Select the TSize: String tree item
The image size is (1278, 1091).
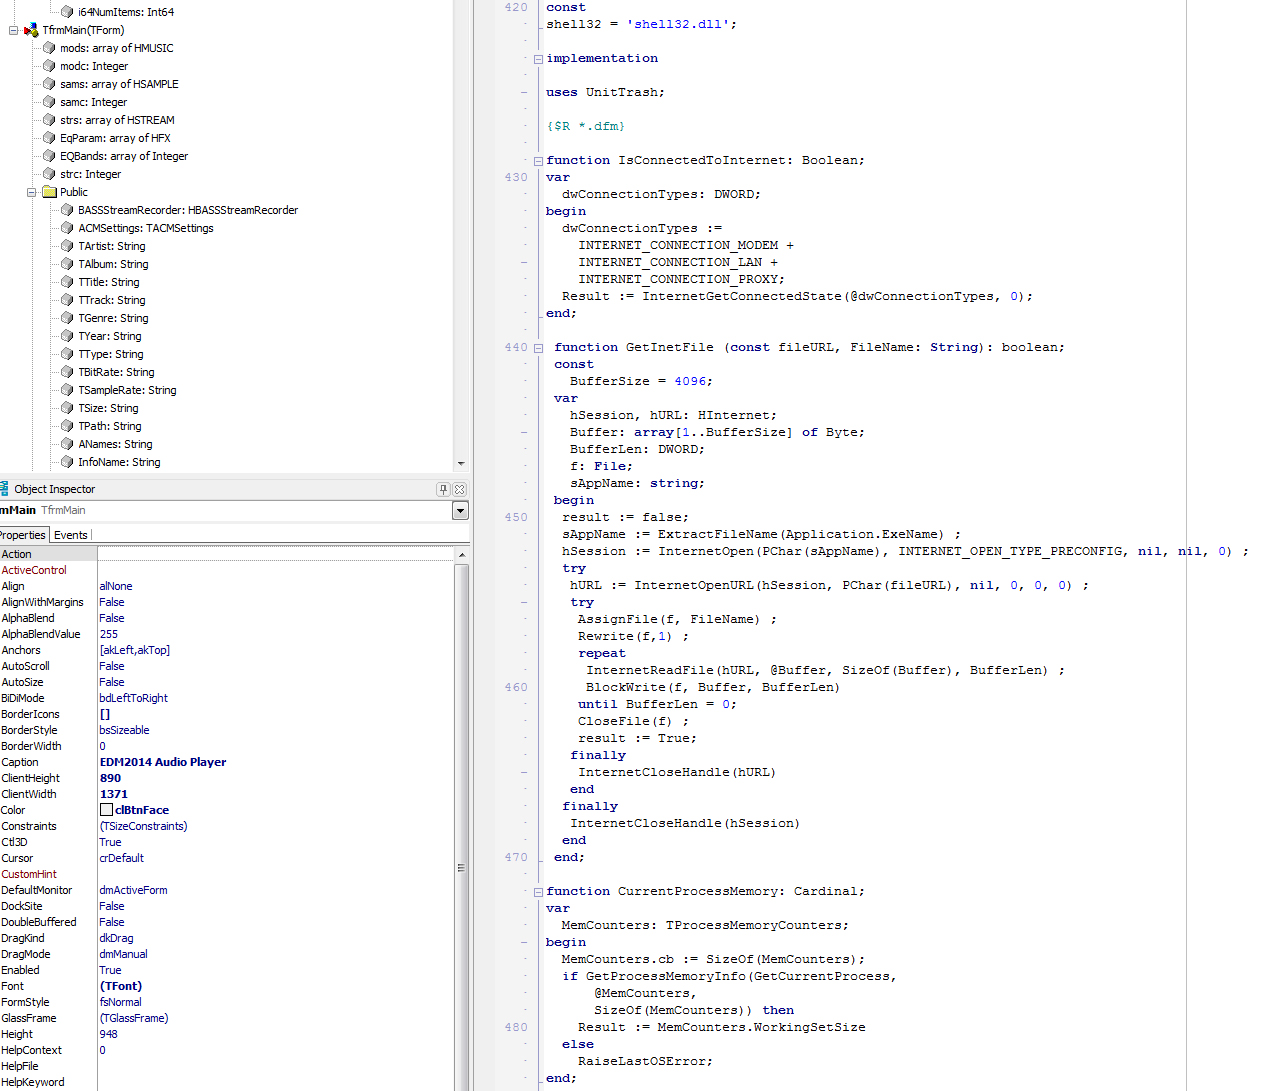point(108,408)
